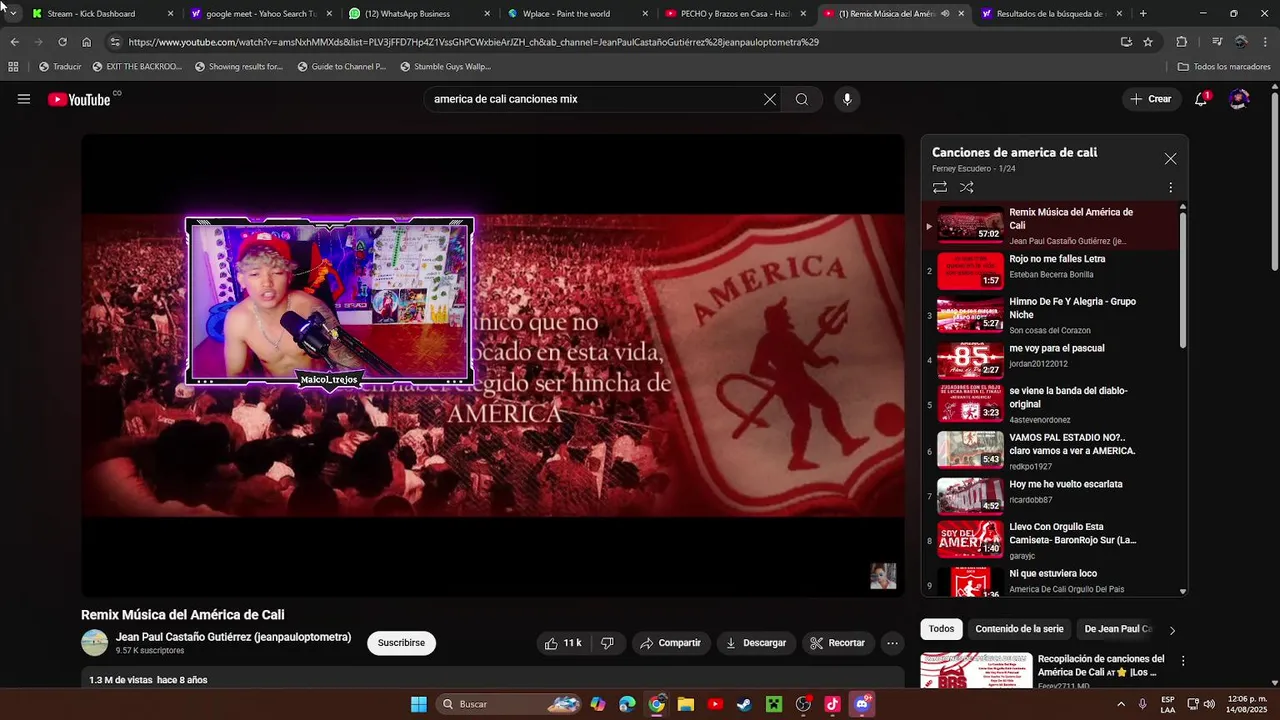Open the apps grid in bookmarks bar

click(x=13, y=67)
